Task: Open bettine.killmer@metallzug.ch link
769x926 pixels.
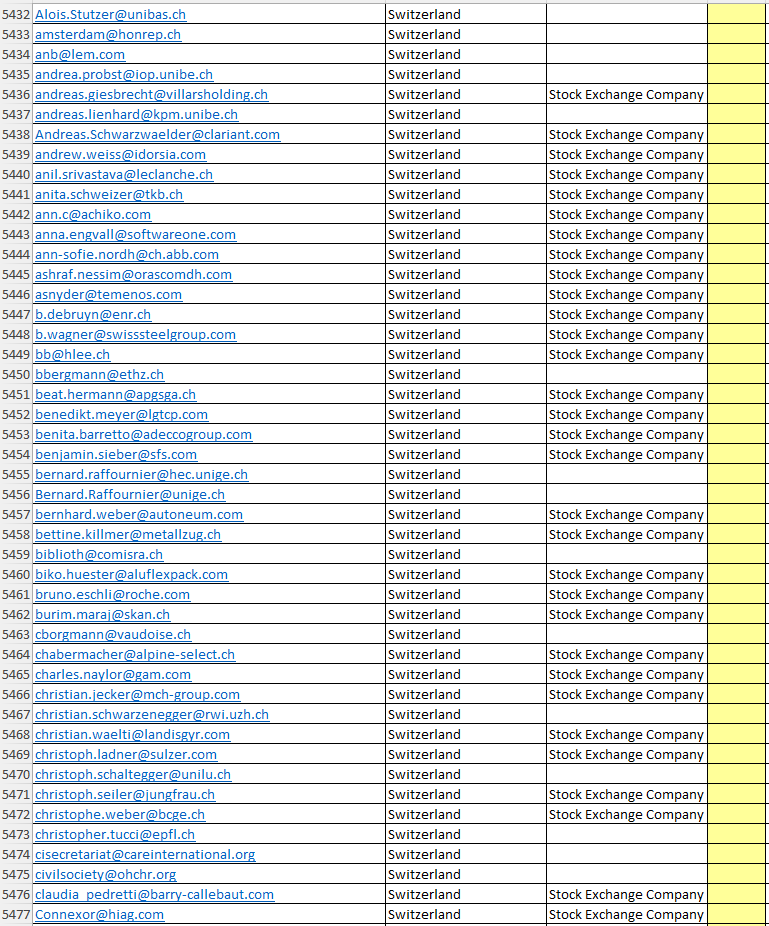Action: [128, 535]
